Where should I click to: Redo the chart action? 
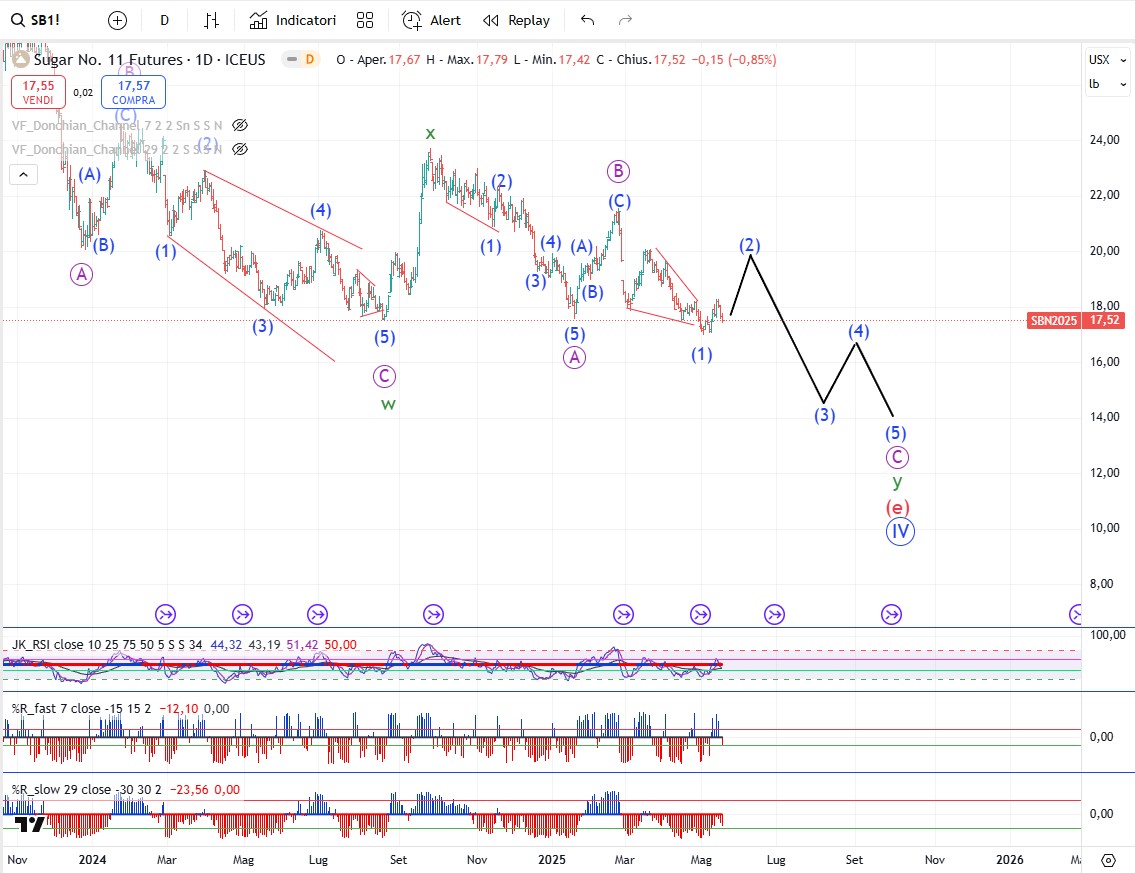625,20
